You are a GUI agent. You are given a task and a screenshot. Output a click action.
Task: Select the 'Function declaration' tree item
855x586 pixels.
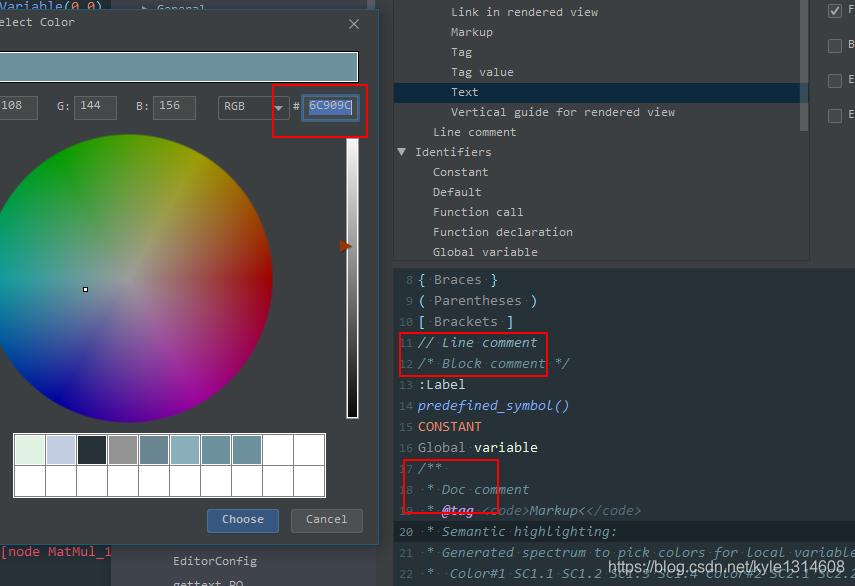coord(503,232)
